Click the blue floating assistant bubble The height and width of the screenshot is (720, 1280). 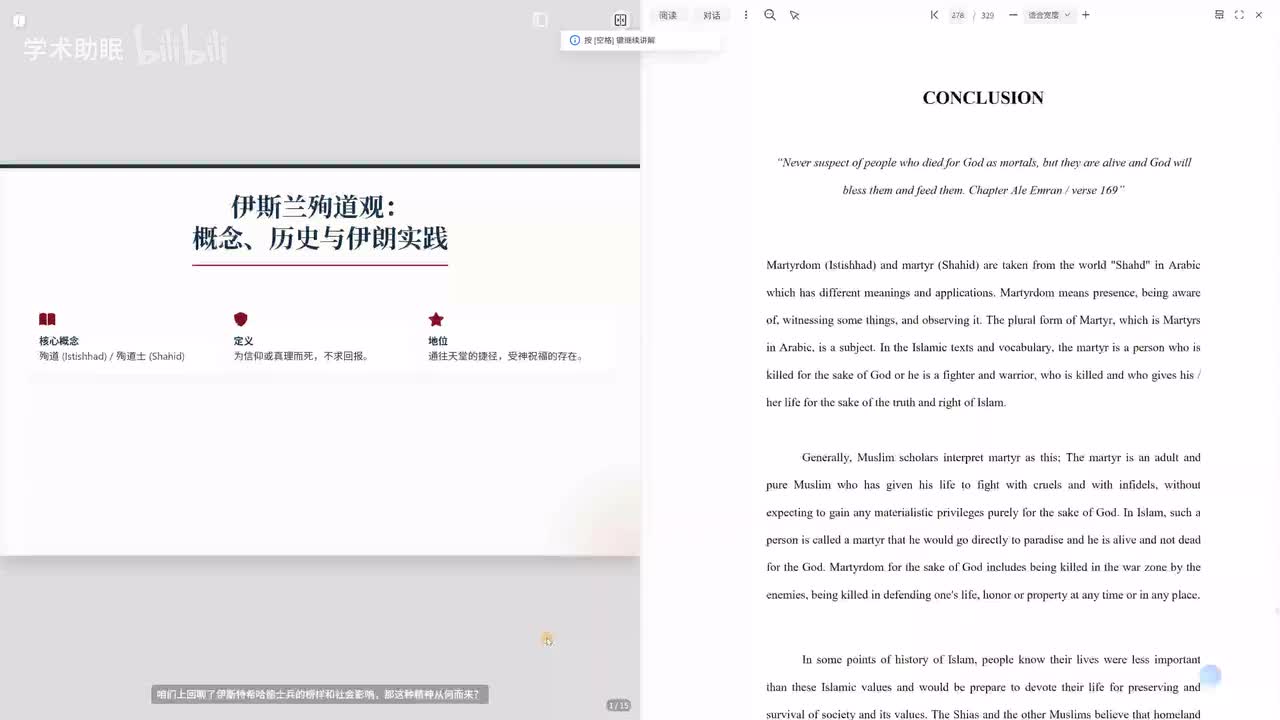point(1210,675)
